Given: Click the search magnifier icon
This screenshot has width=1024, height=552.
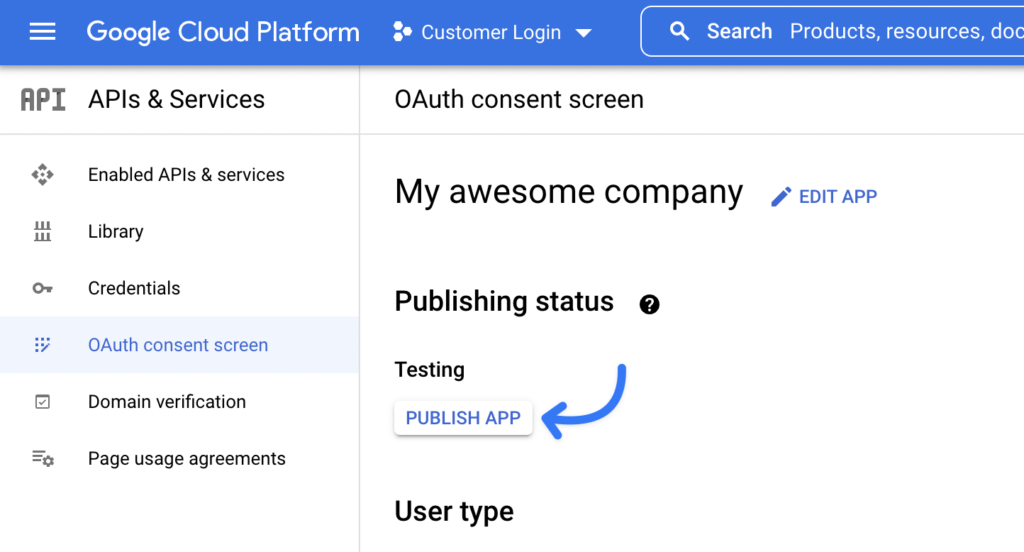Looking at the screenshot, I should click(x=679, y=31).
